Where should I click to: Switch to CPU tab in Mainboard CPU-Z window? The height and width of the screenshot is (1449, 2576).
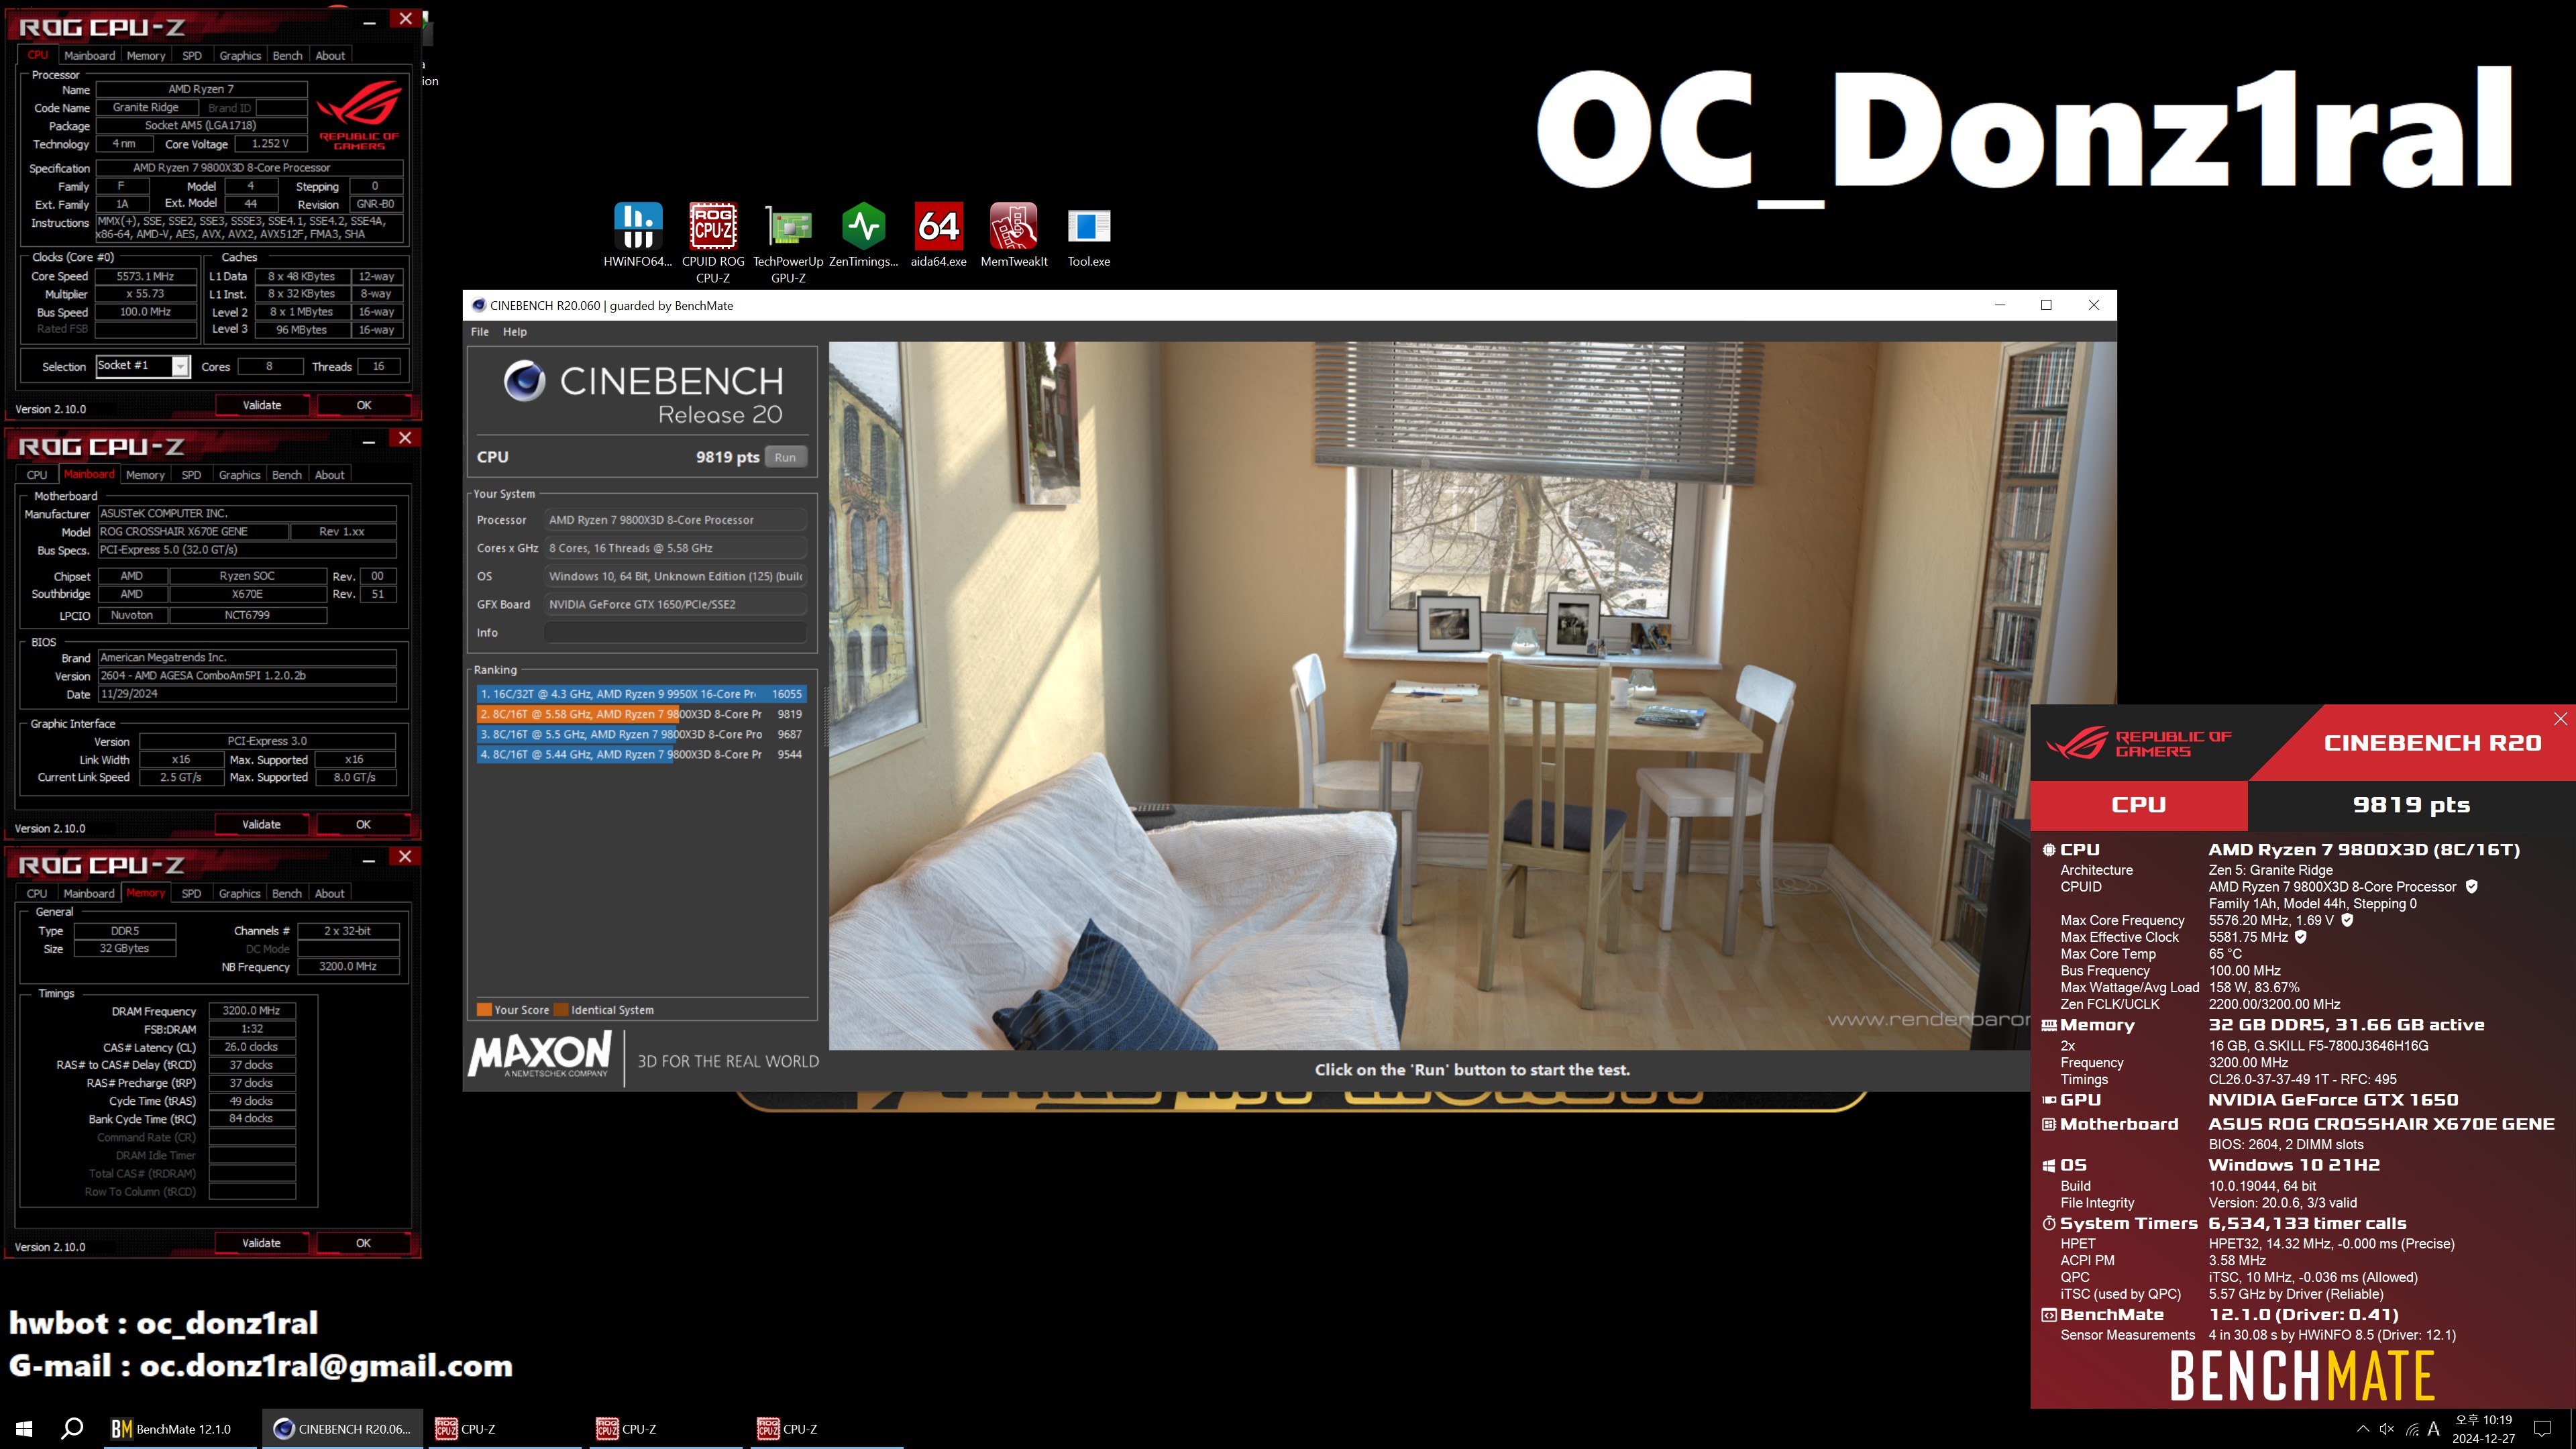(37, 475)
